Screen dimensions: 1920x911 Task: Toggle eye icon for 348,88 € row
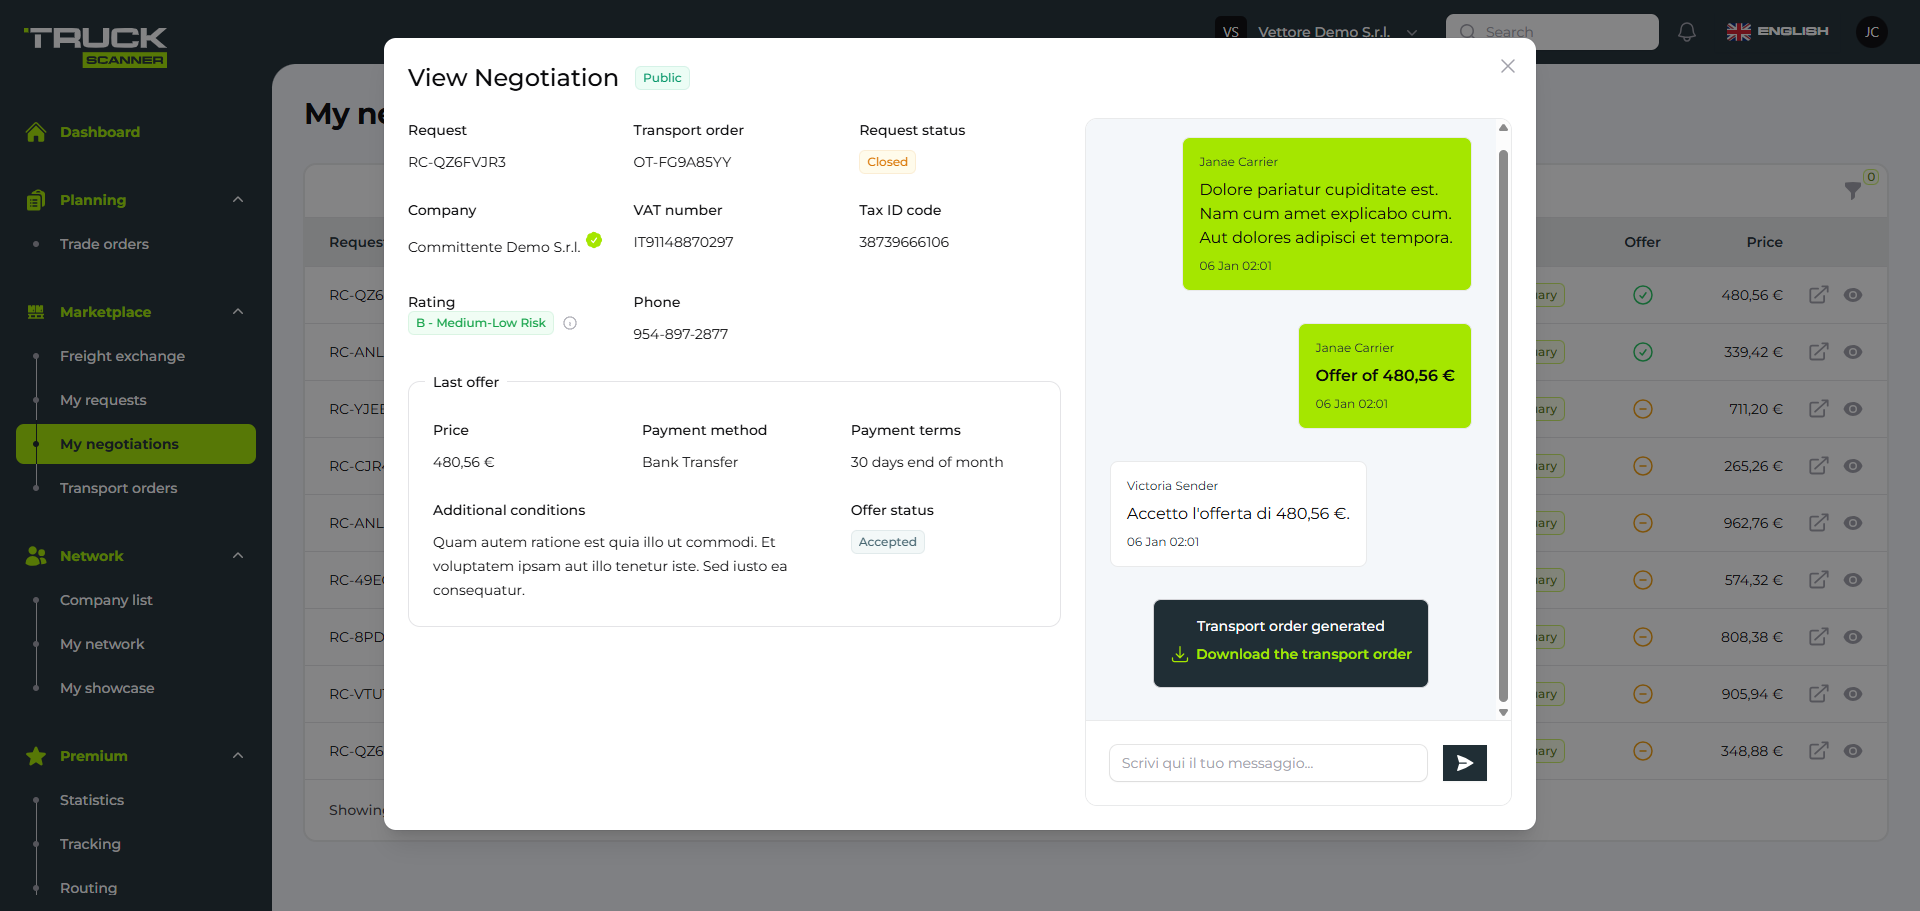tap(1853, 751)
